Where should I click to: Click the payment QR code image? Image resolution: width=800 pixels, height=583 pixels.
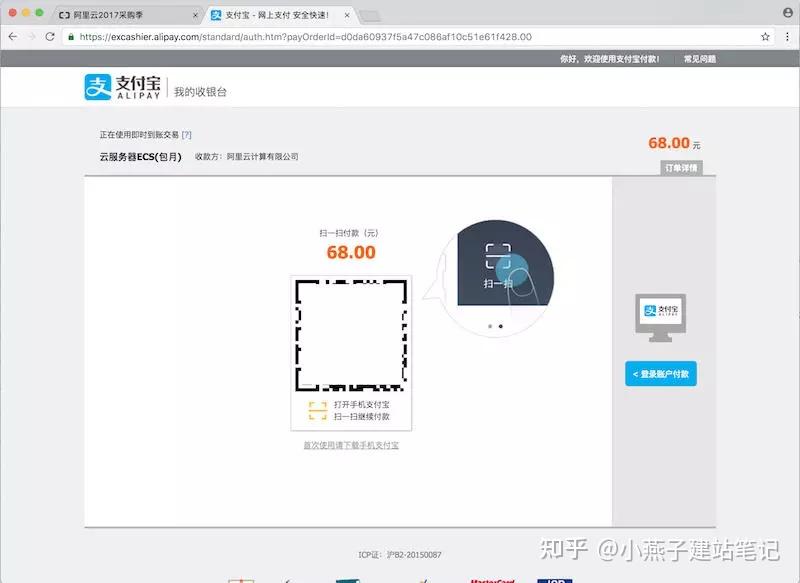[x=351, y=335]
